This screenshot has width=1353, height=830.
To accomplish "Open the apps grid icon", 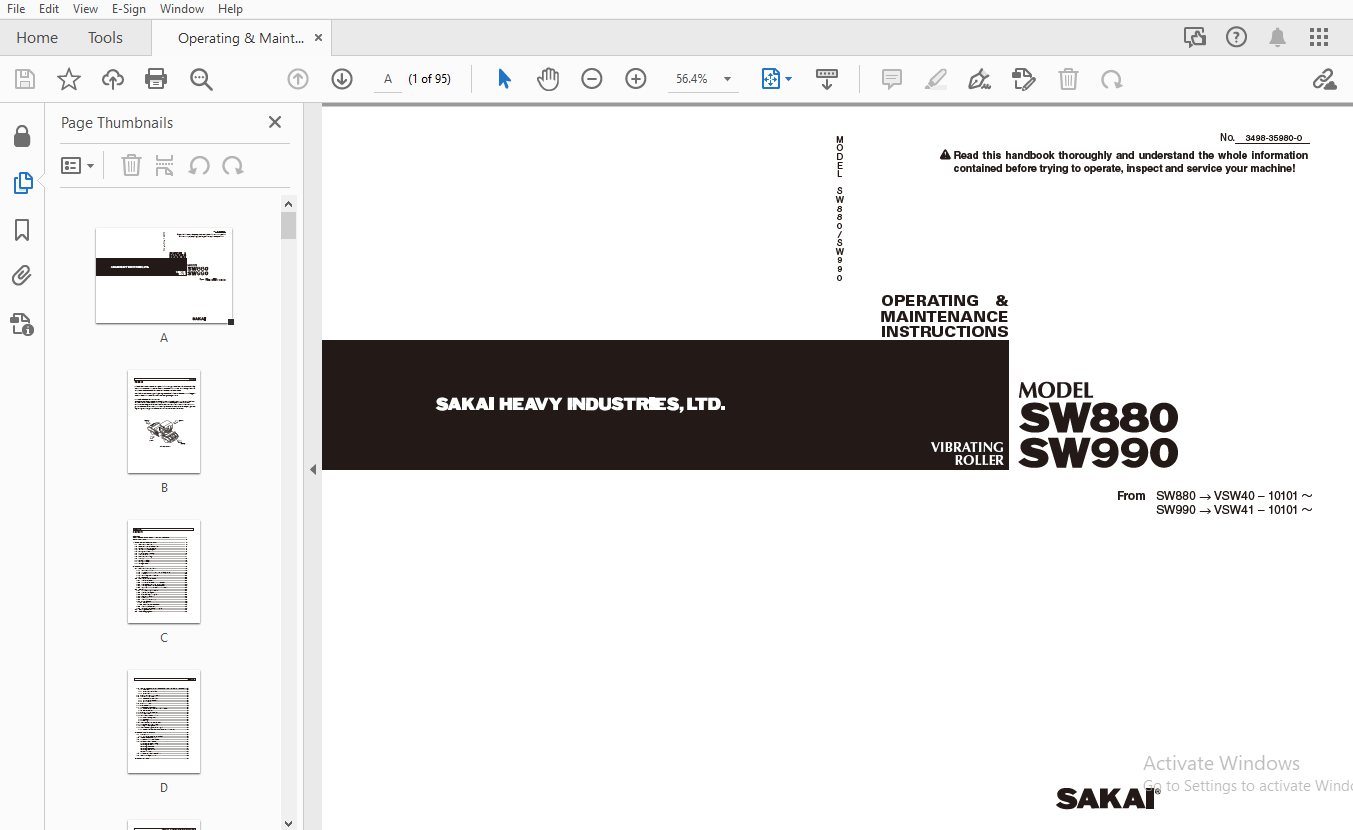I will pyautogui.click(x=1319, y=38).
